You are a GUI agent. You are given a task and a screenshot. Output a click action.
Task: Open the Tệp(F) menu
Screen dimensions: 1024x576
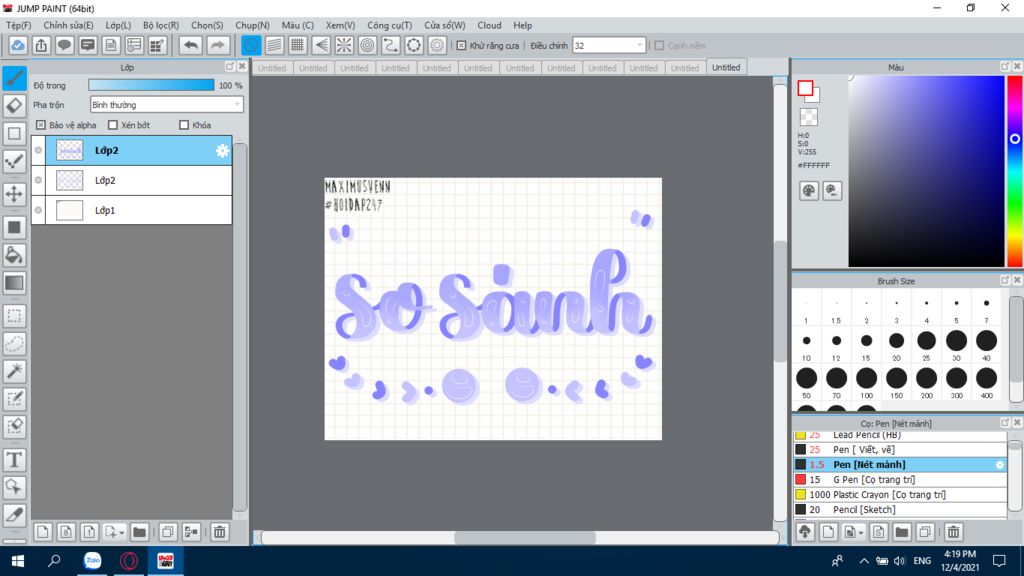(19, 25)
